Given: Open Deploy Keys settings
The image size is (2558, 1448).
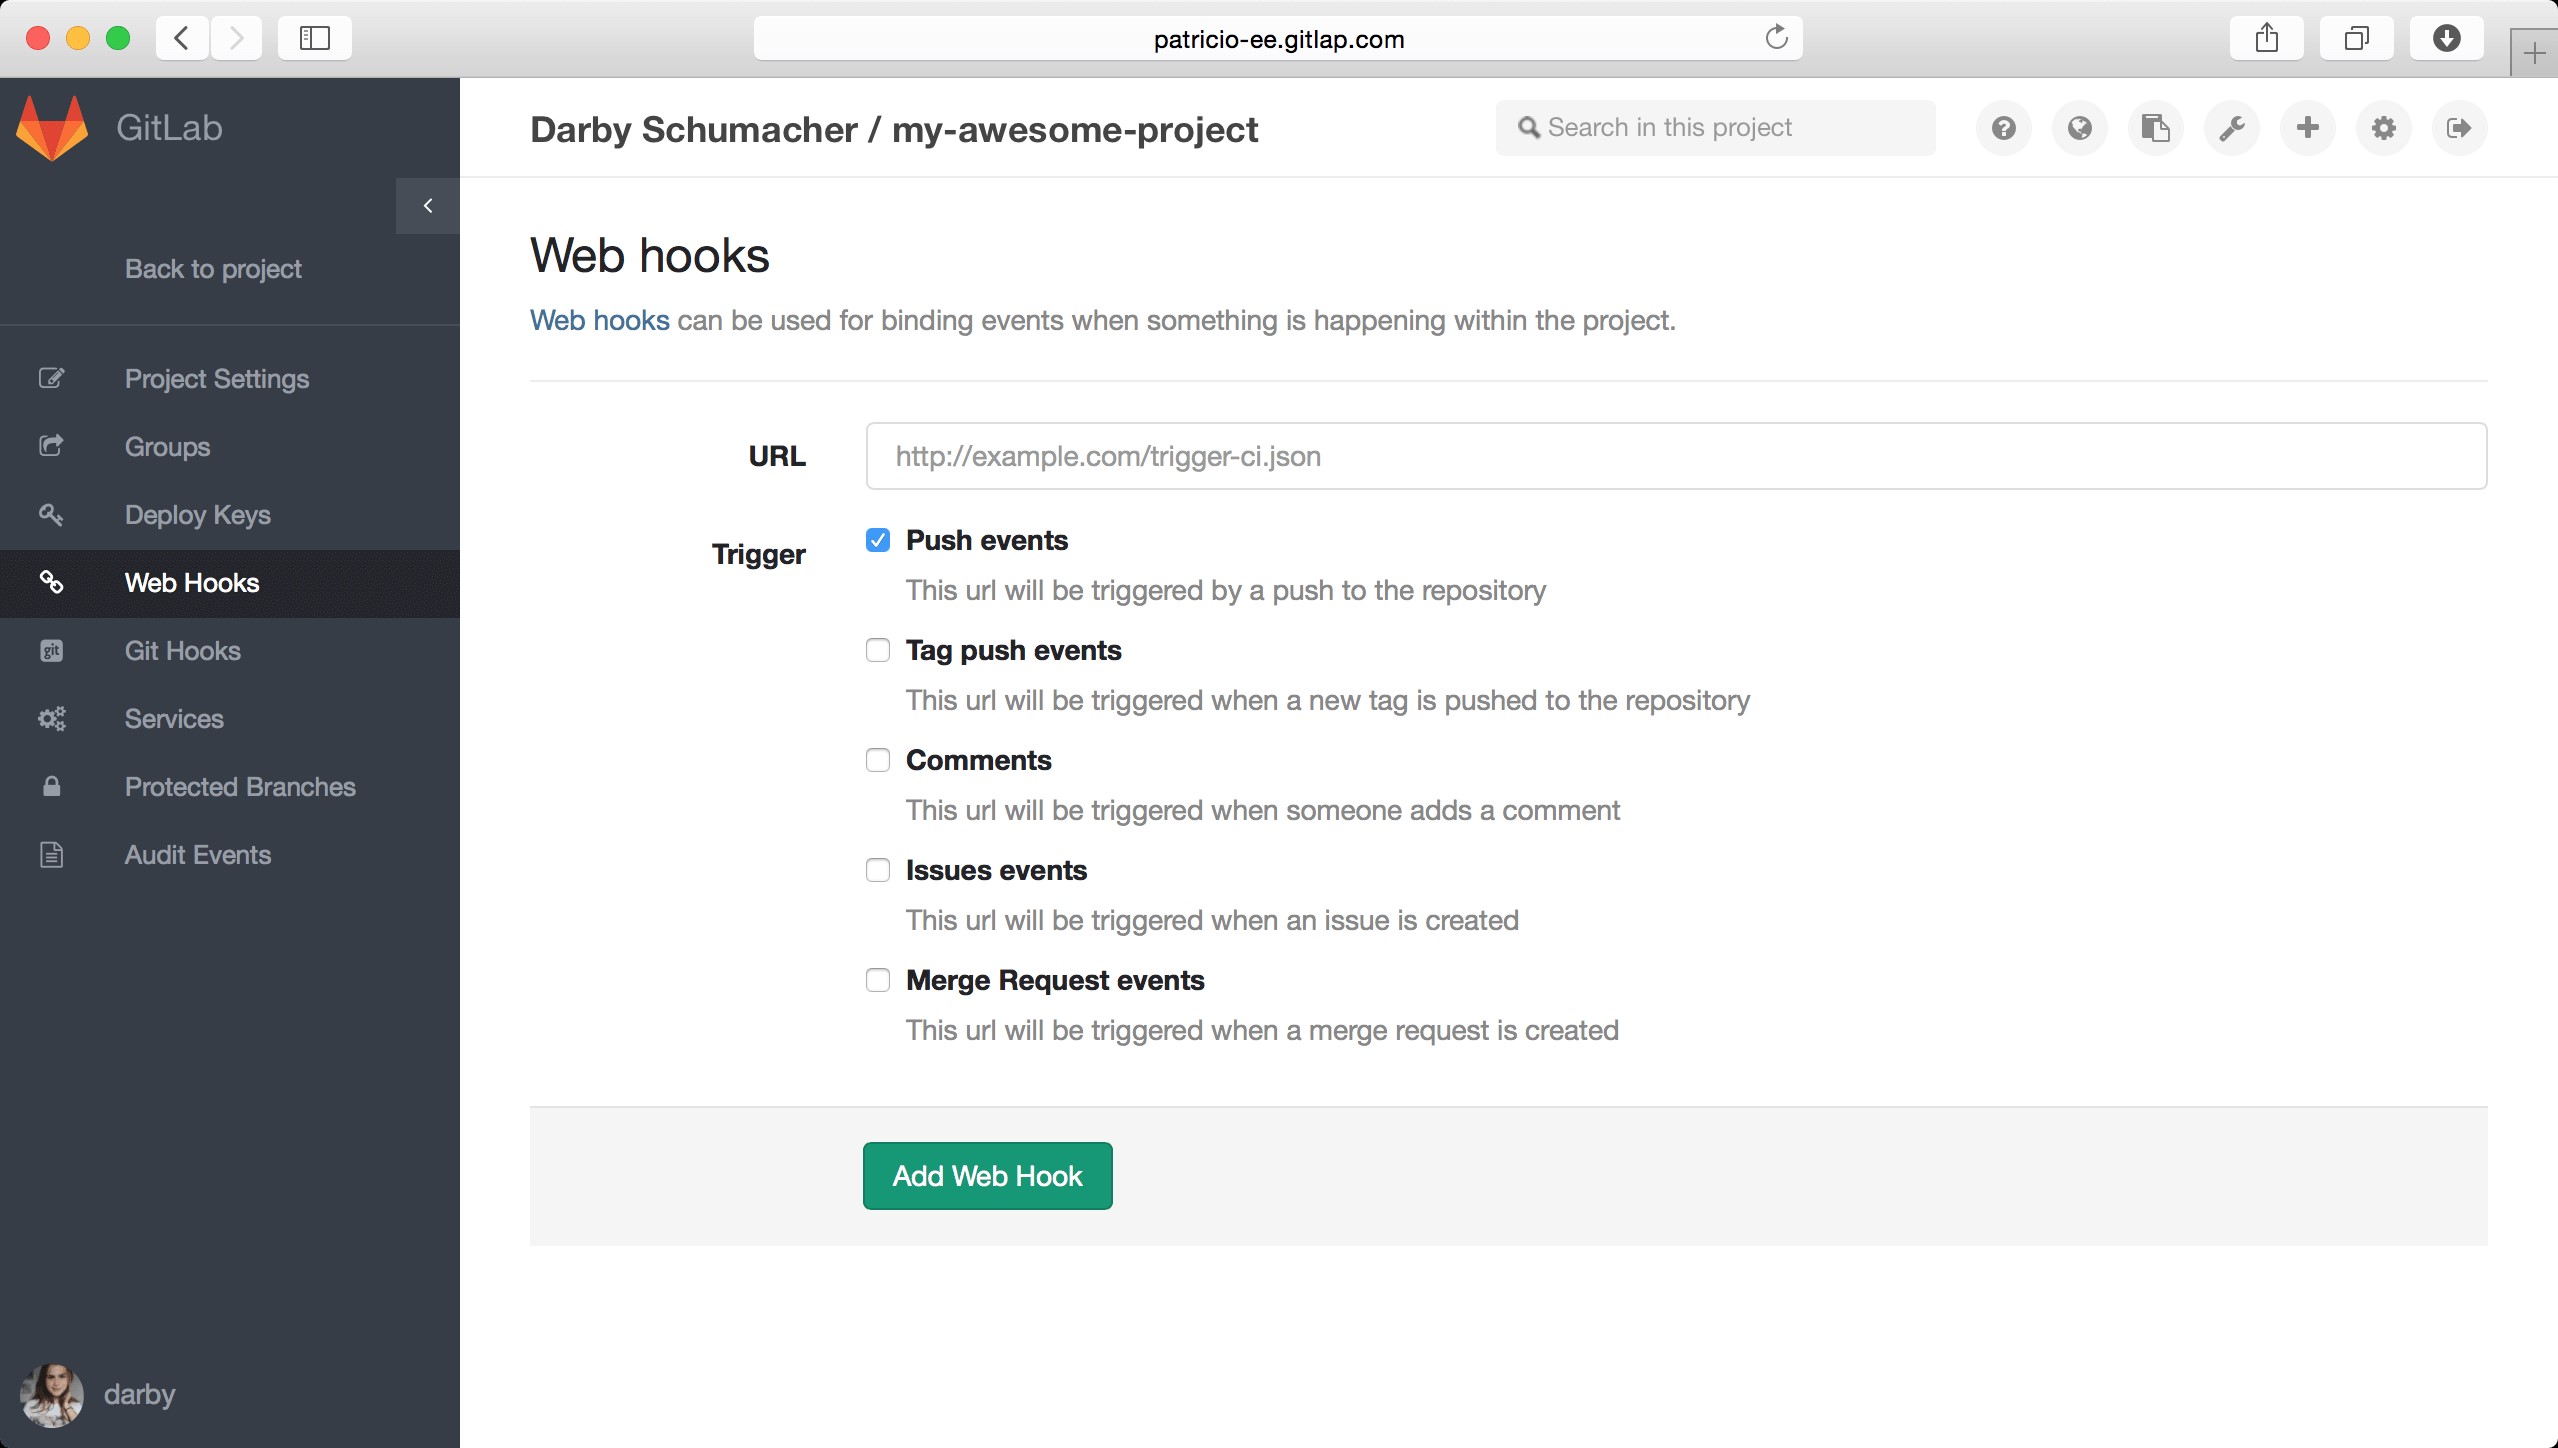Looking at the screenshot, I should [x=199, y=513].
